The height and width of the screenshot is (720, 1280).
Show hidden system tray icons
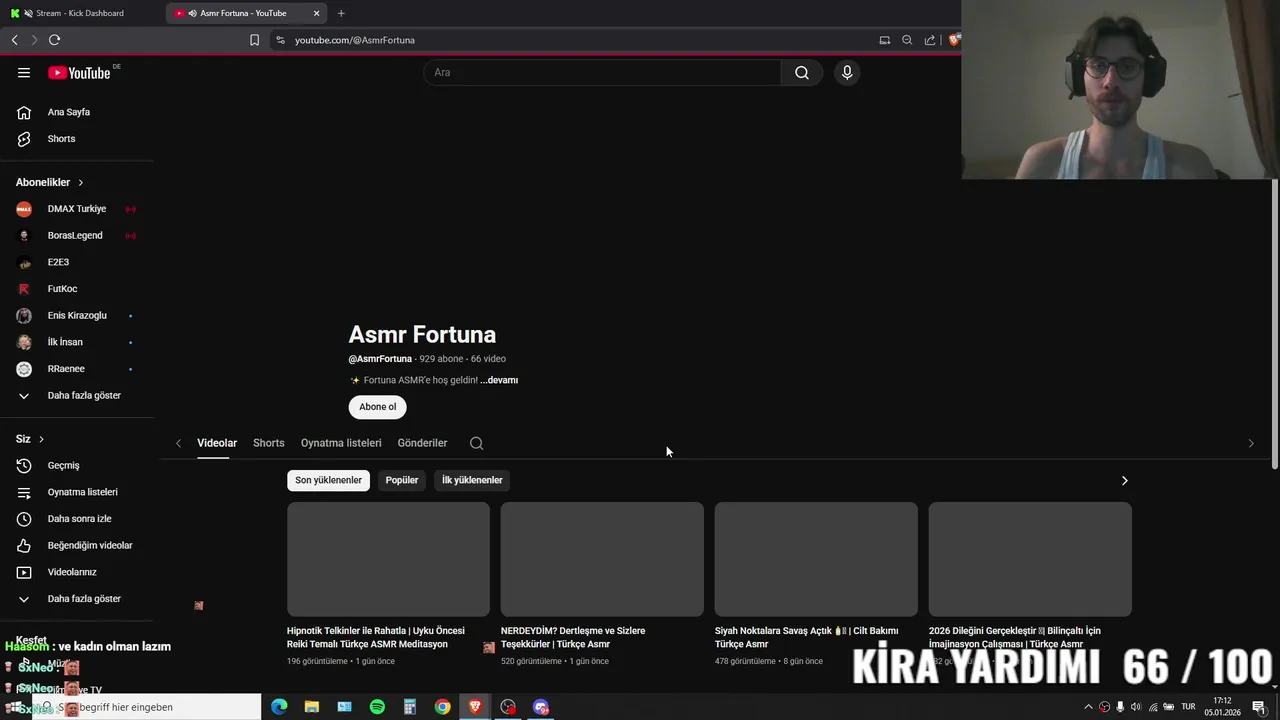point(1088,707)
